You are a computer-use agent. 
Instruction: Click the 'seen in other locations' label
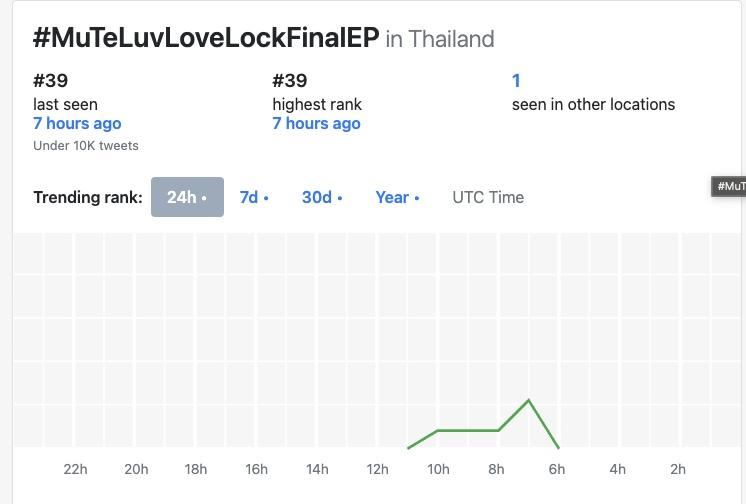point(593,104)
